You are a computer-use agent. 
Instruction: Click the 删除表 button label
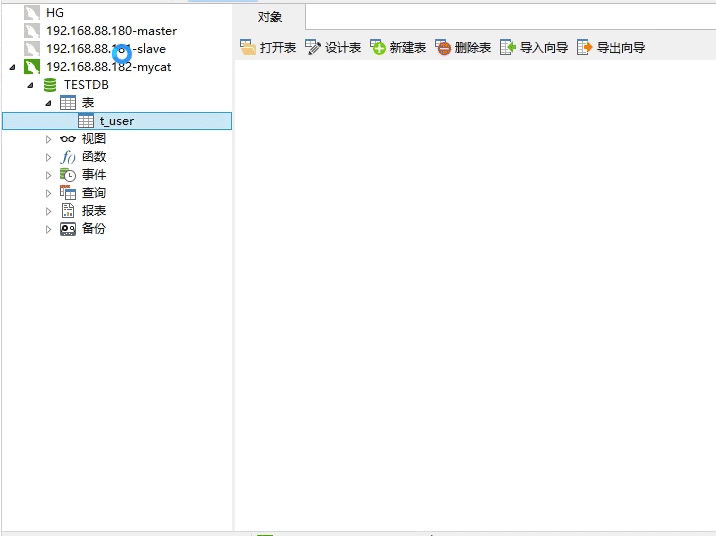[x=473, y=47]
